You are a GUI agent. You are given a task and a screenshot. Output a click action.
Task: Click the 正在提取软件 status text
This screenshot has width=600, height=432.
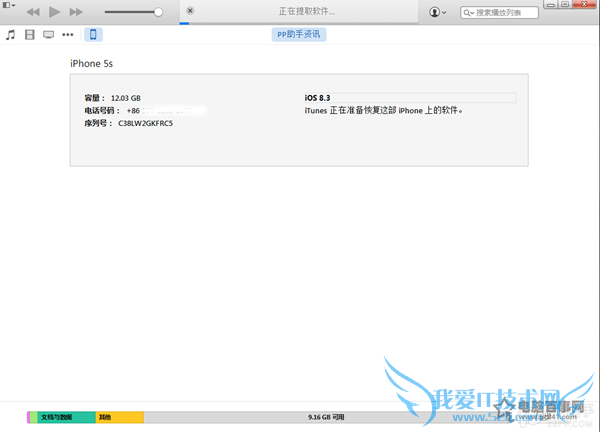click(307, 11)
